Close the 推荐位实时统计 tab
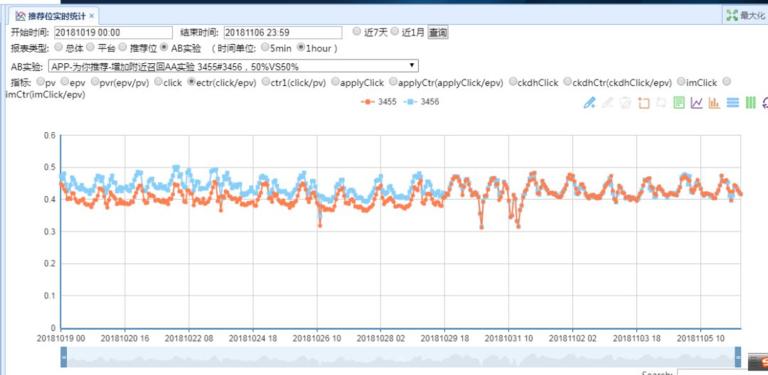Image resolution: width=768 pixels, height=375 pixels. click(92, 16)
